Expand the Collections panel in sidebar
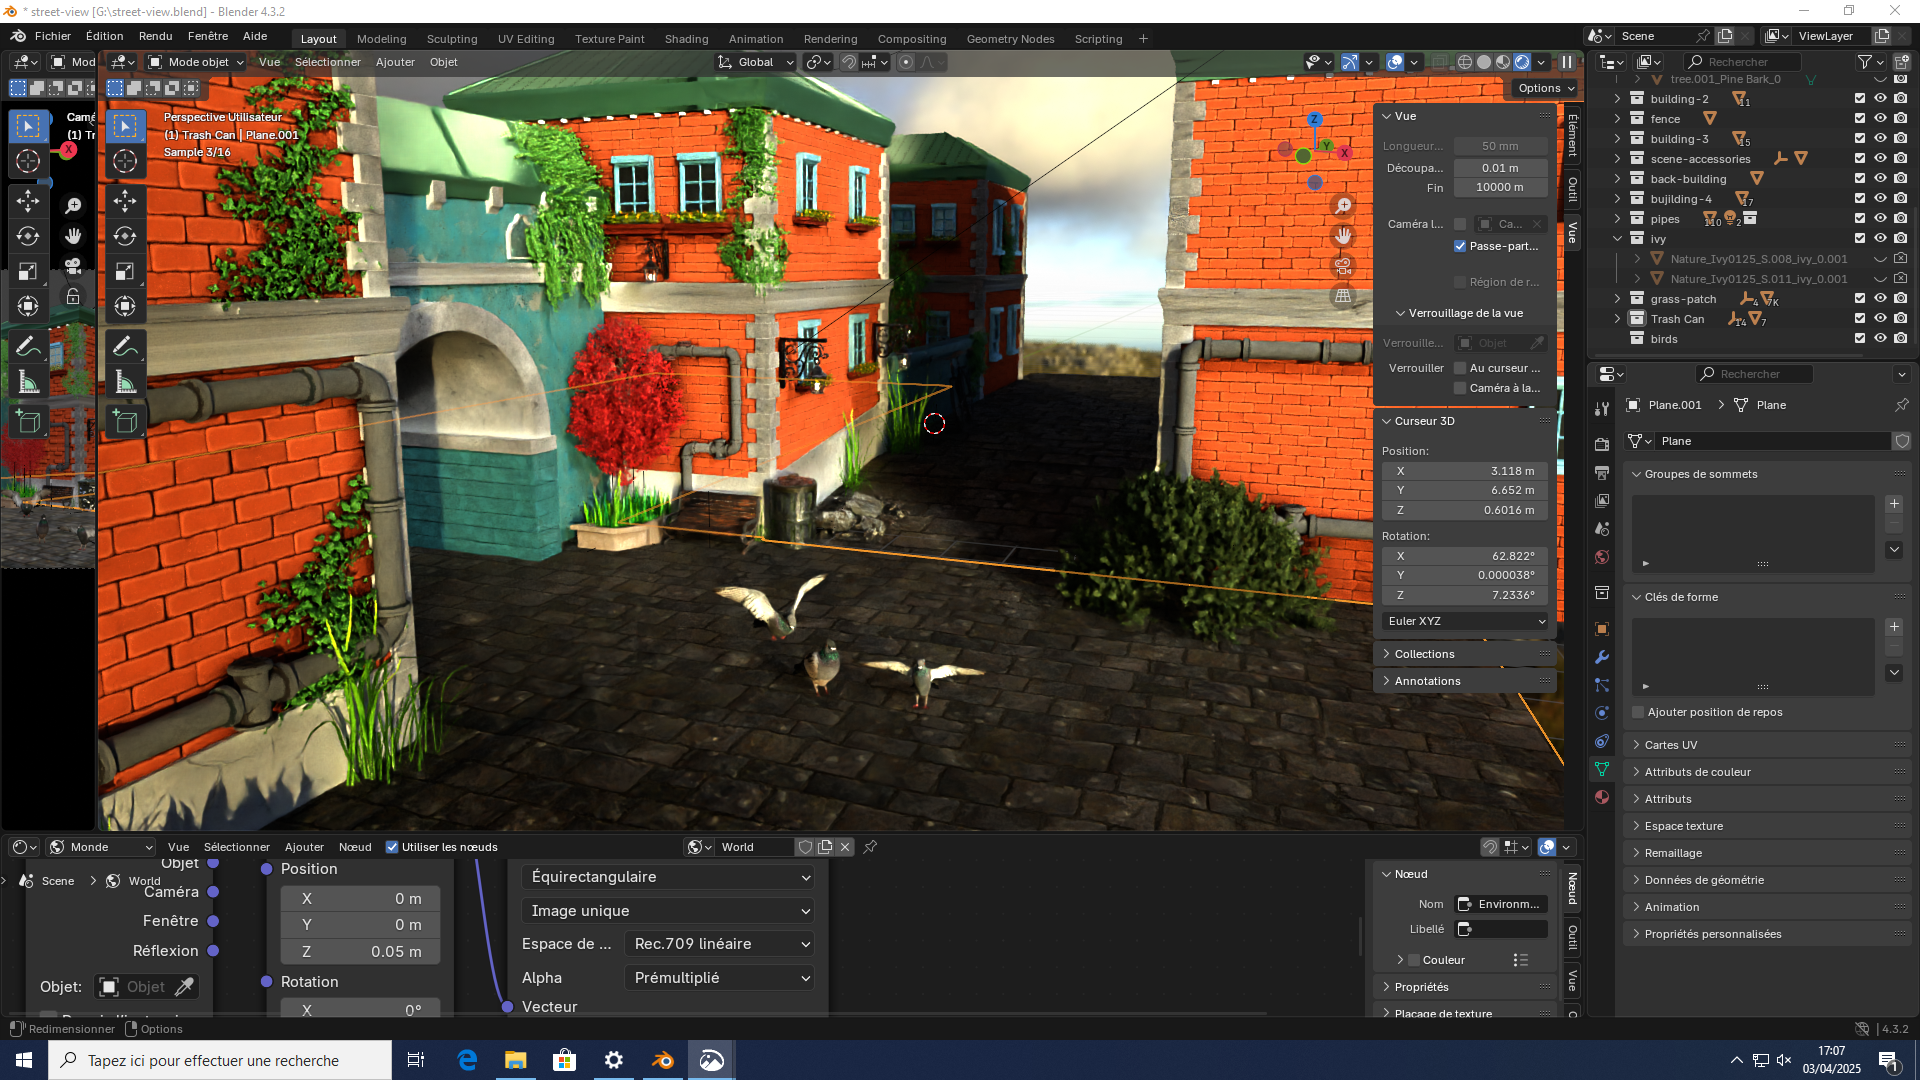 pos(1465,654)
